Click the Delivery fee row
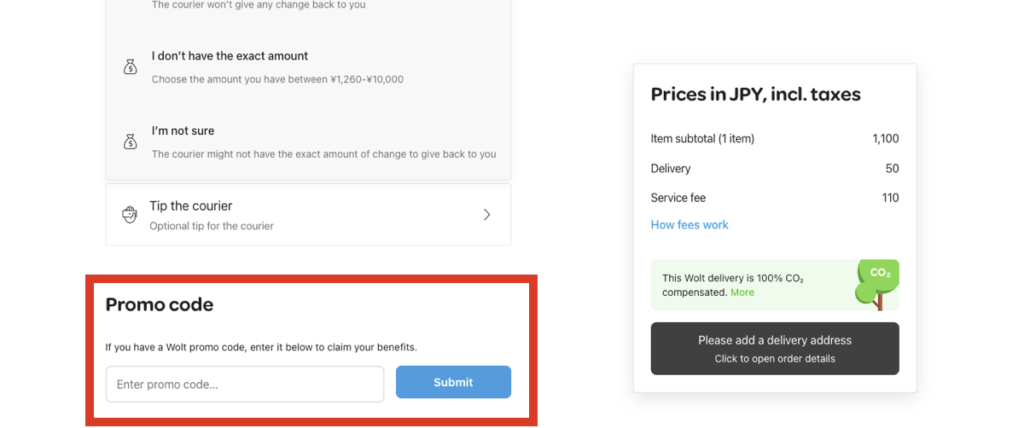Image resolution: width=1024 pixels, height=428 pixels. click(x=775, y=169)
